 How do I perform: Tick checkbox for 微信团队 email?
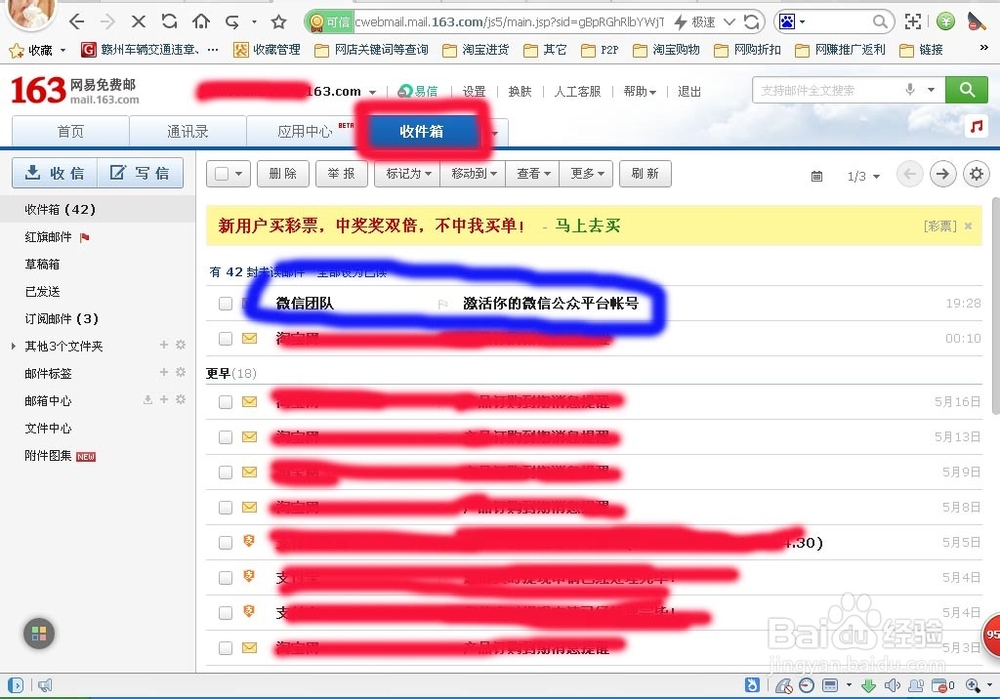225,303
